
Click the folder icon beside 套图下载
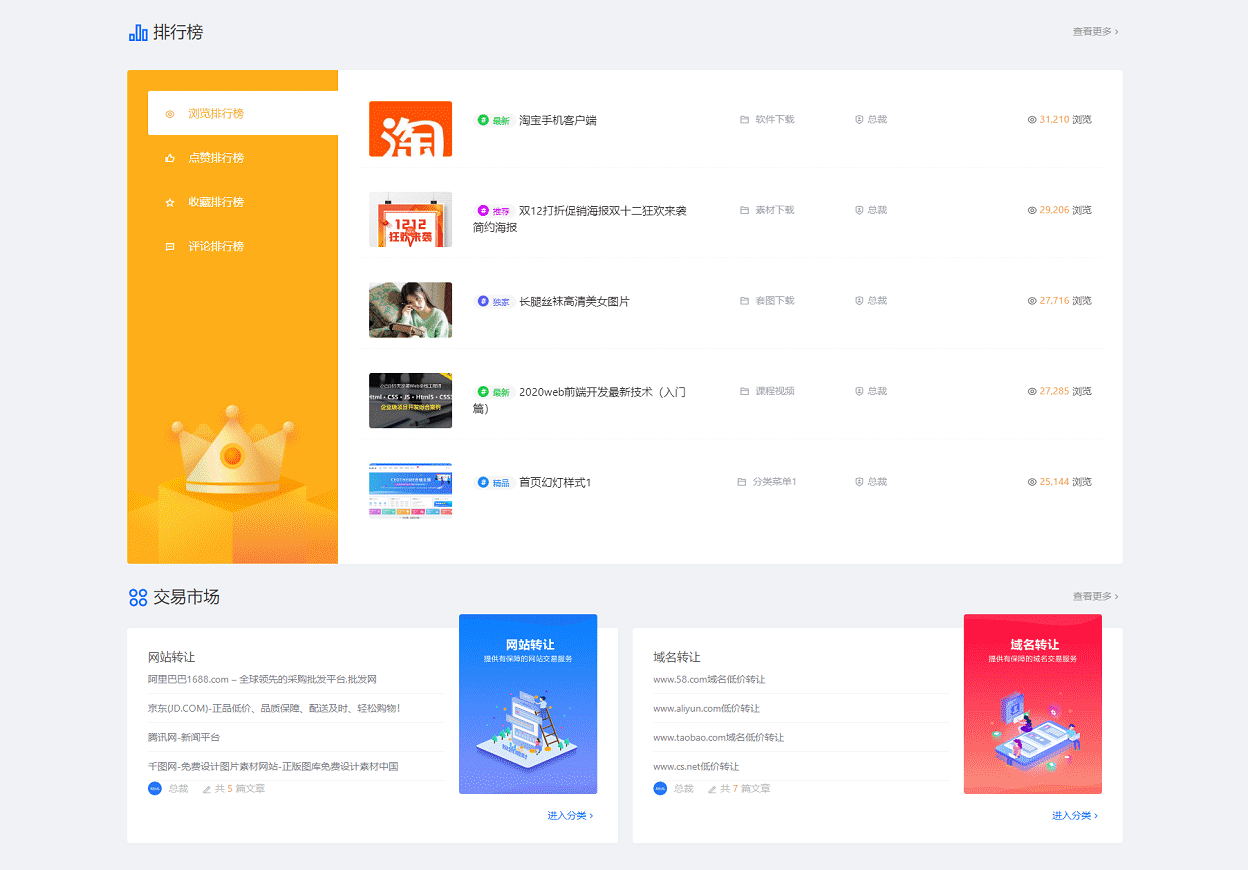point(744,300)
